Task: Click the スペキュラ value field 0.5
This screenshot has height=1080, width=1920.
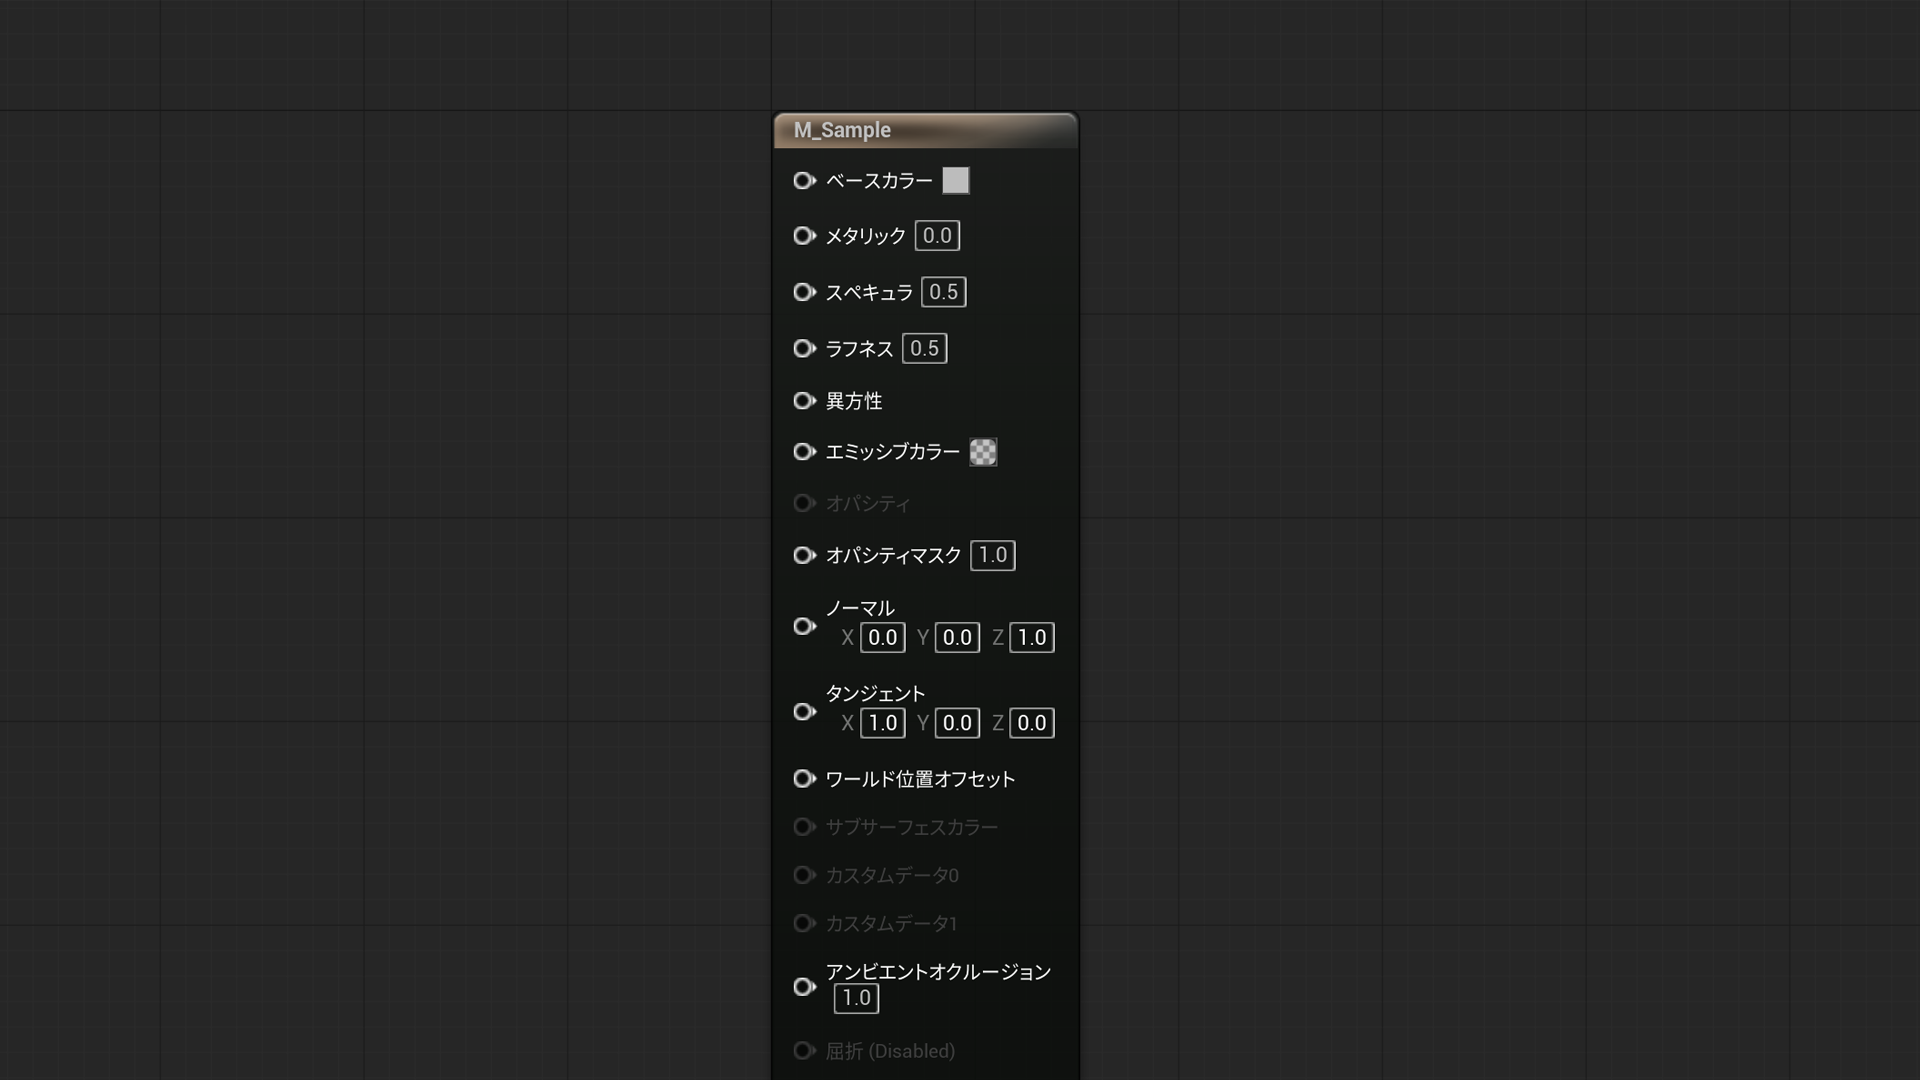Action: [943, 292]
